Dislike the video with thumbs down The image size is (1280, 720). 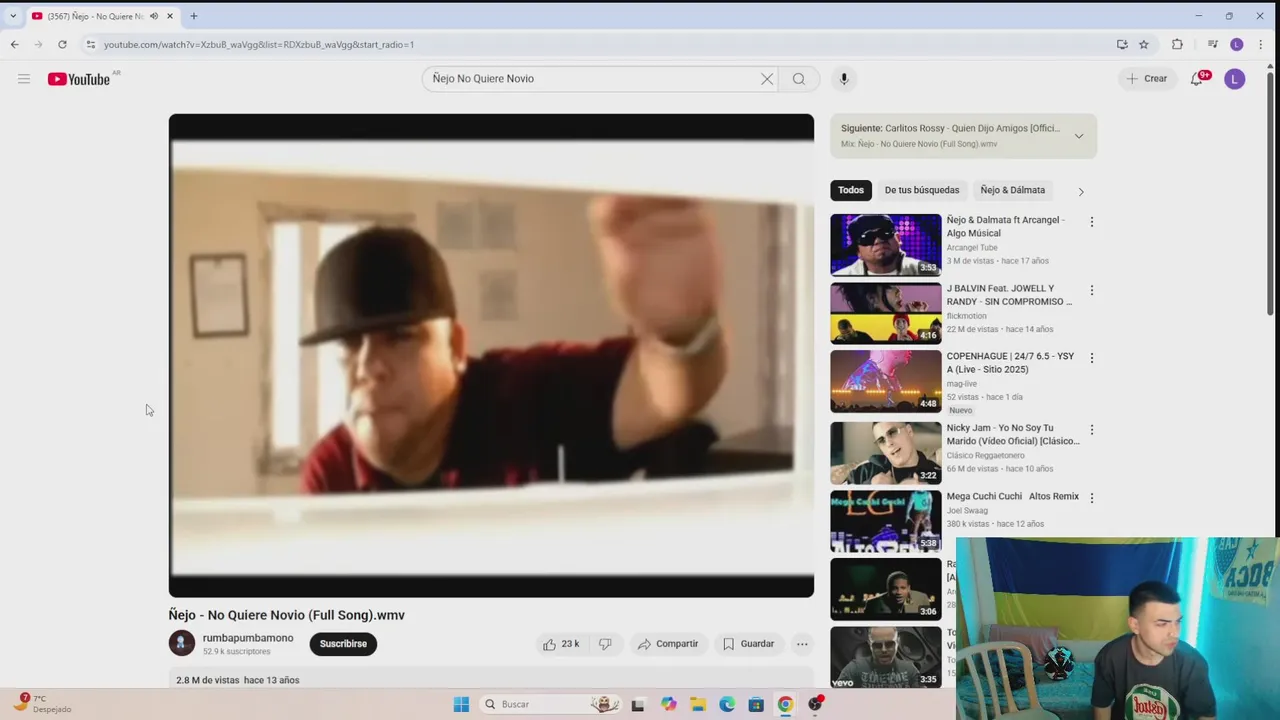(605, 644)
